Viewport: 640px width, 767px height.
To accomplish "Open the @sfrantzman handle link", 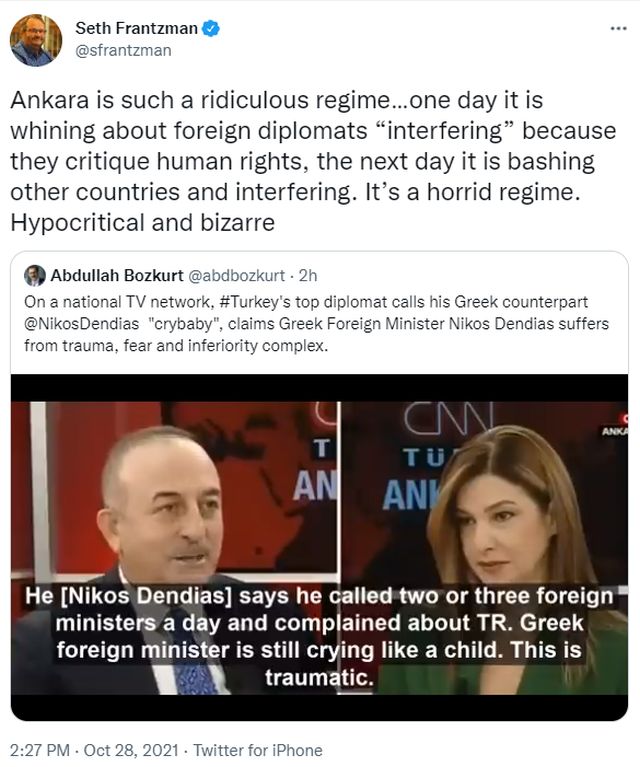I will tap(123, 50).
